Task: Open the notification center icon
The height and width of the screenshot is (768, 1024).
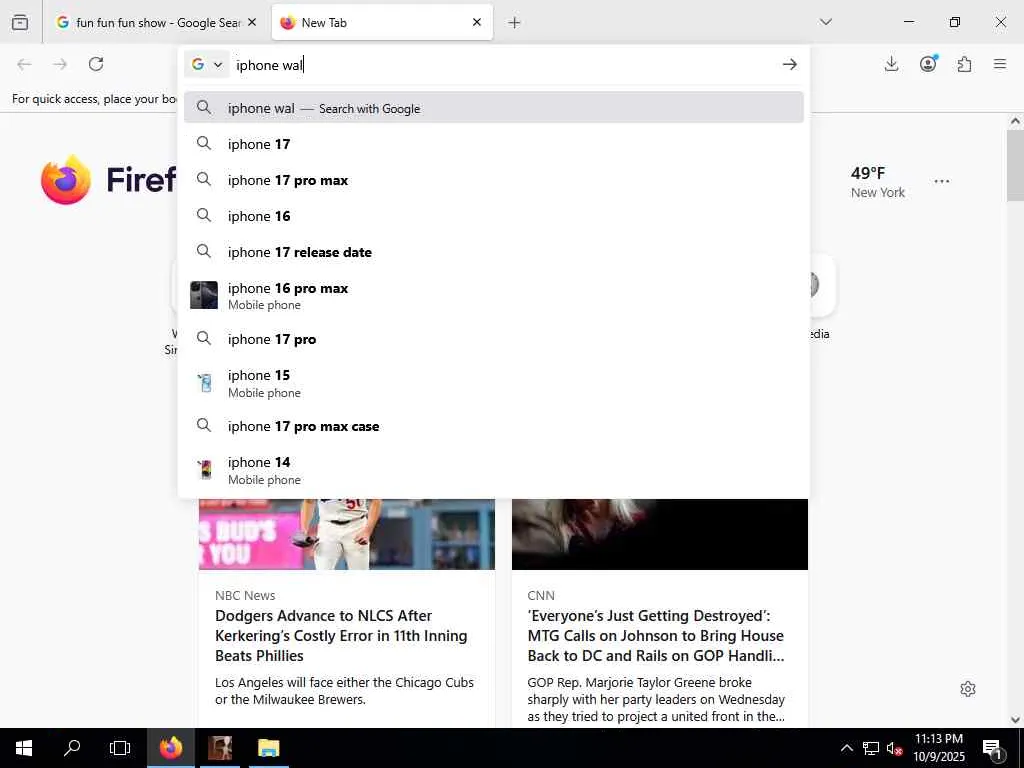Action: tap(992, 748)
